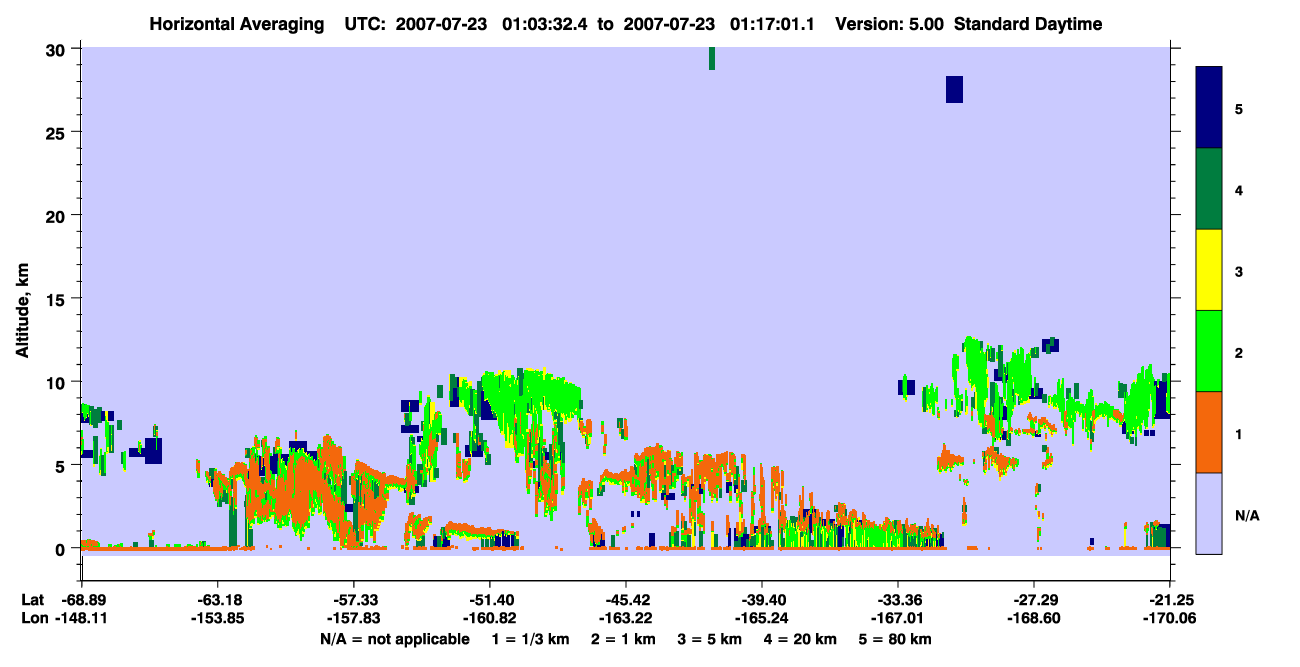Click the longitude value -153.85

[218, 618]
